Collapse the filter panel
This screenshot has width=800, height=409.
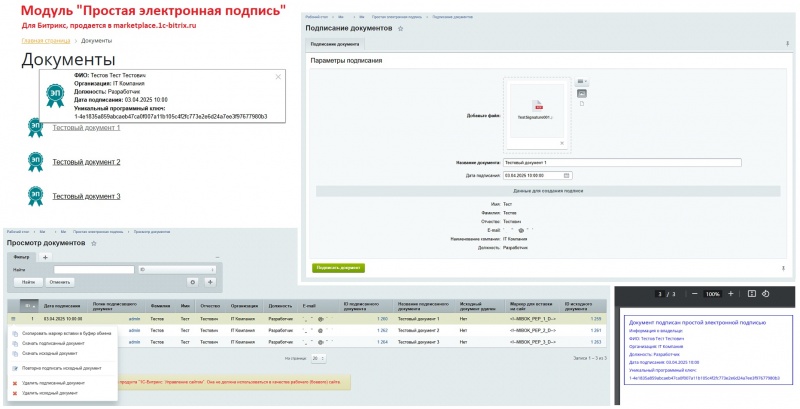[x=217, y=258]
